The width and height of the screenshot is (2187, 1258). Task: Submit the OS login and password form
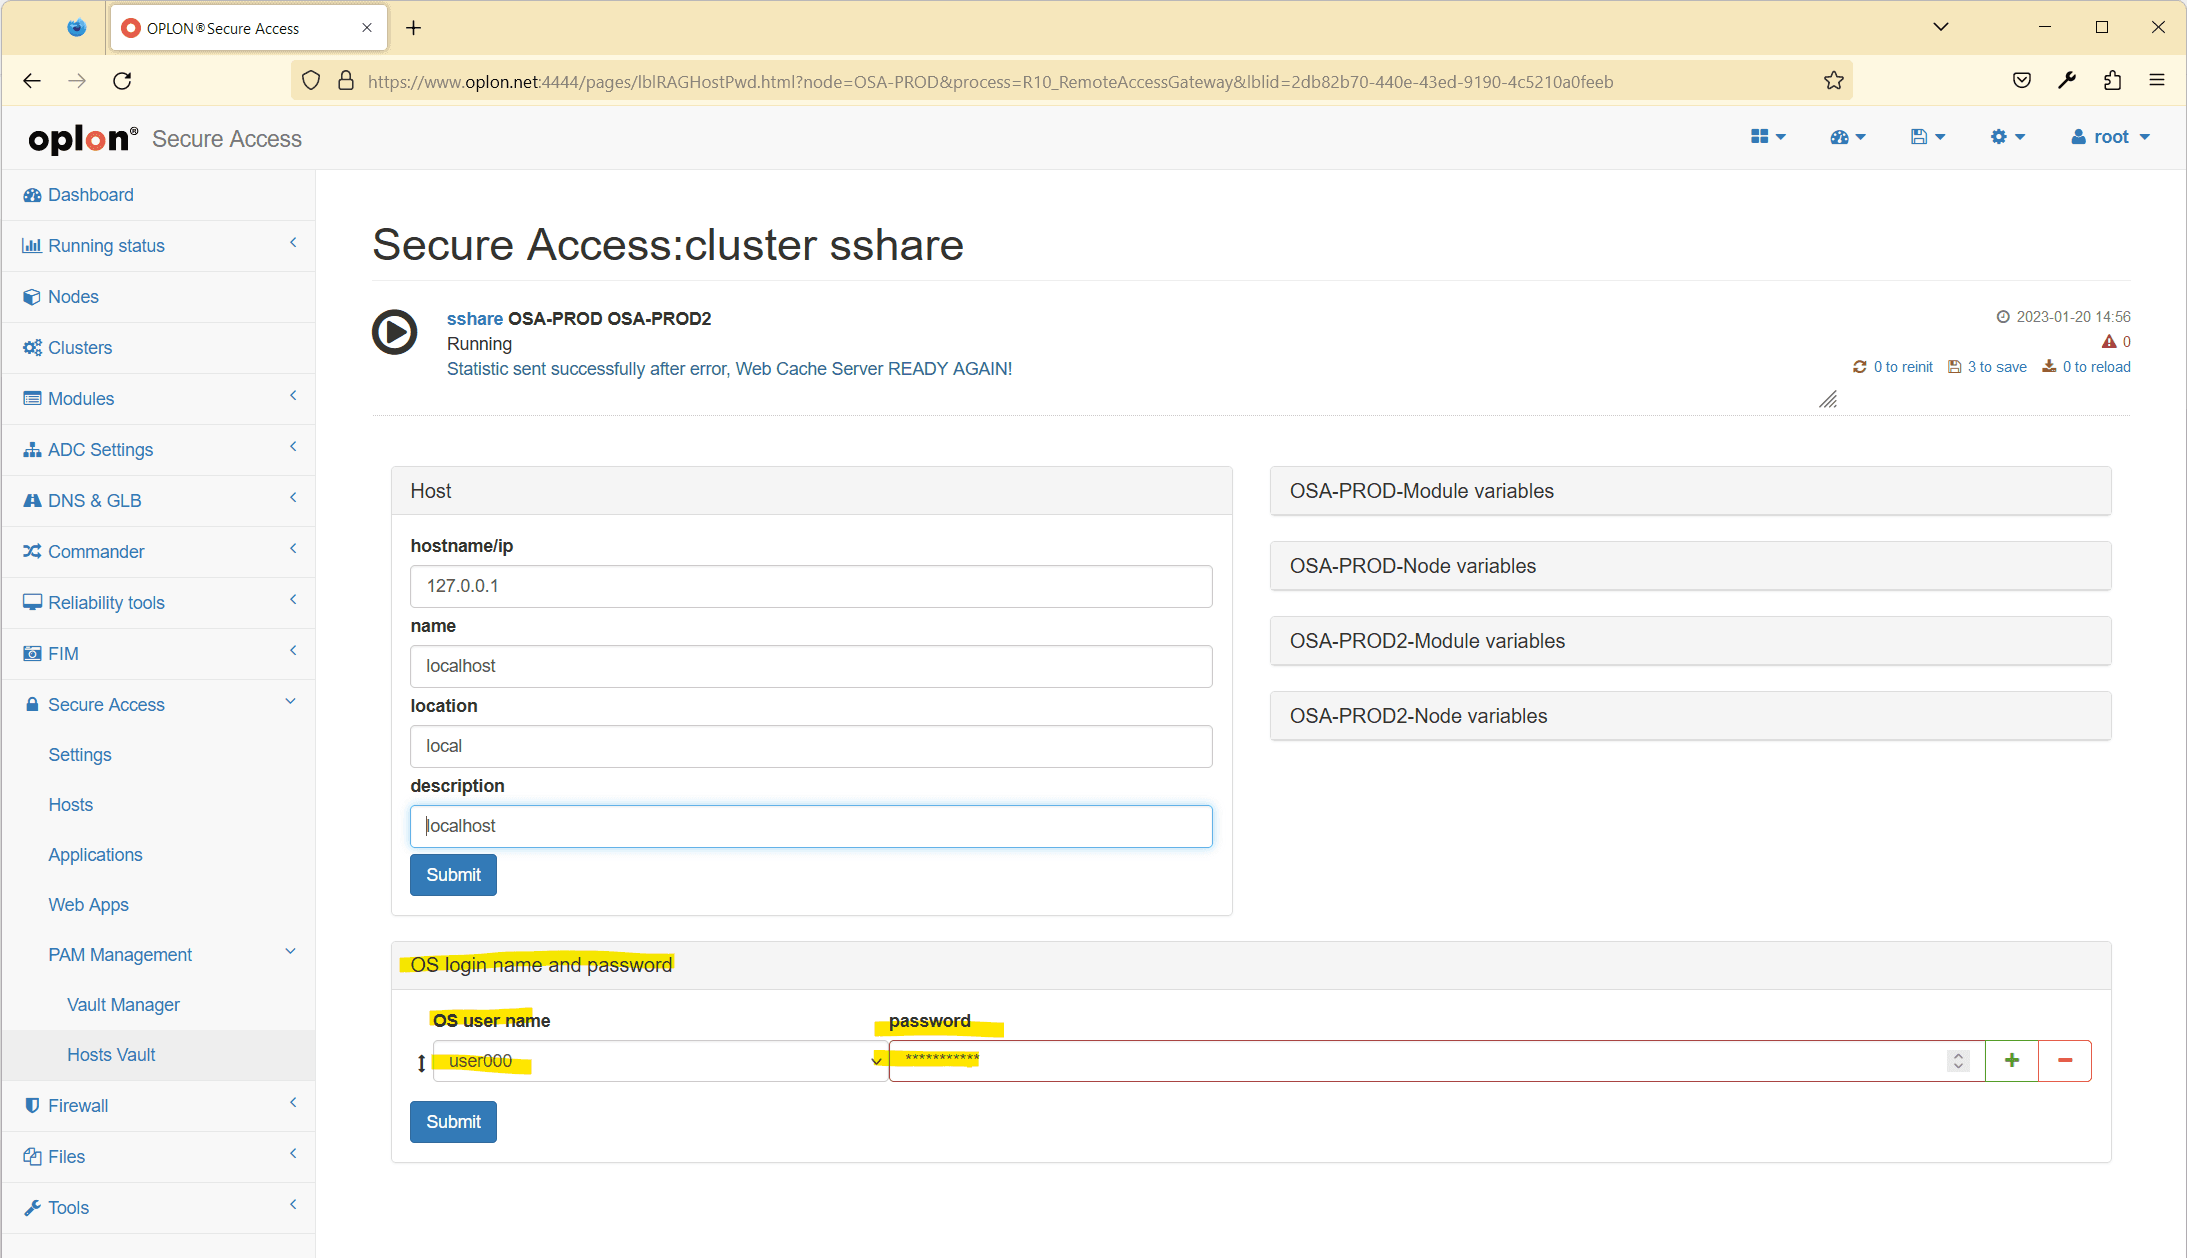click(453, 1122)
